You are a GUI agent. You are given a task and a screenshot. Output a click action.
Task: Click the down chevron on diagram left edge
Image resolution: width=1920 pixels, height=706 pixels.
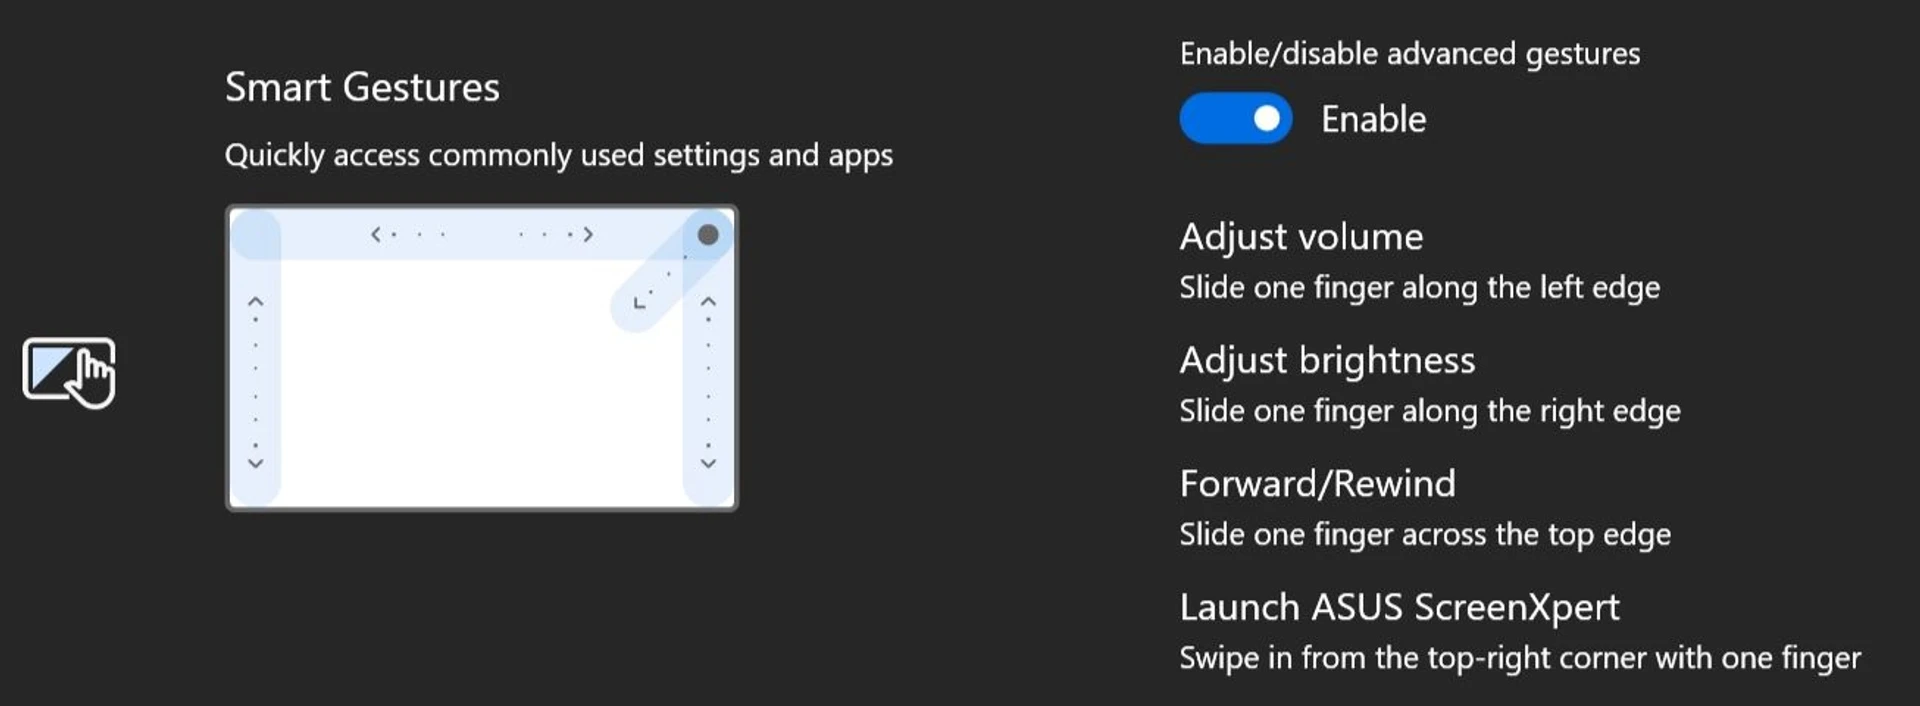(x=255, y=463)
